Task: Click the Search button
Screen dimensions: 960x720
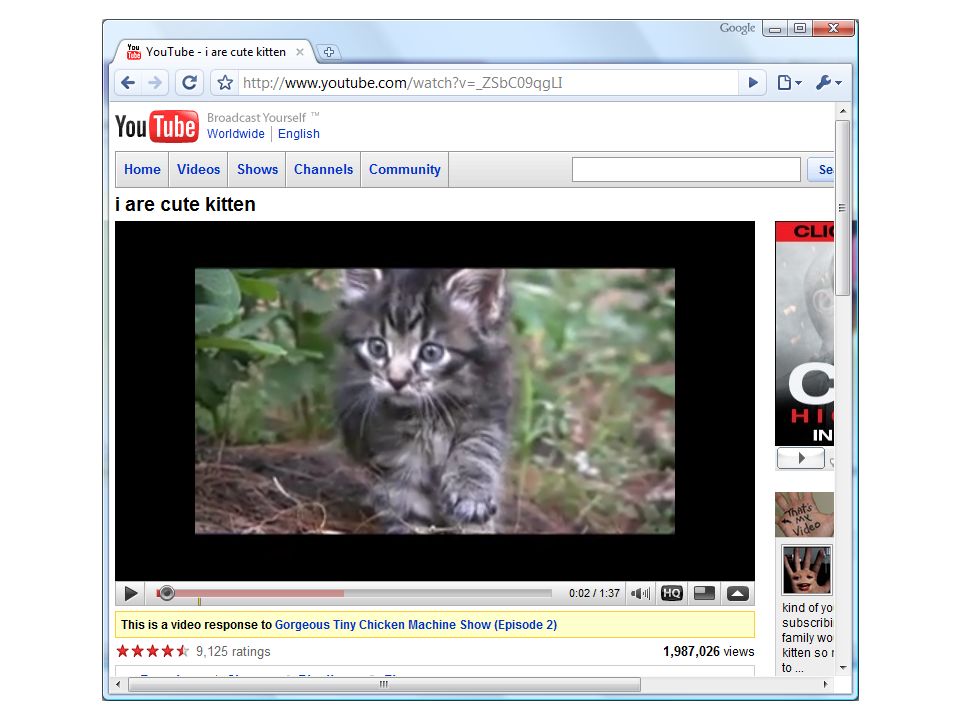Action: tap(820, 170)
